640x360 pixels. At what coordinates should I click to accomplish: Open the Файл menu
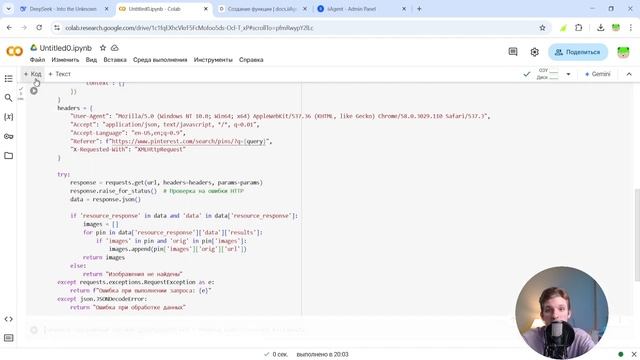click(37, 60)
